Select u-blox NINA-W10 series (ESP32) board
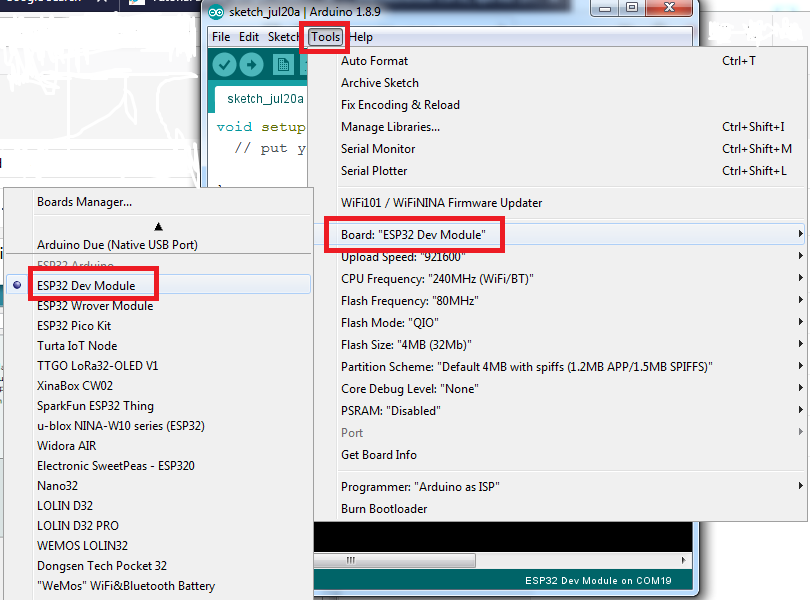This screenshot has width=810, height=600. pos(159,426)
